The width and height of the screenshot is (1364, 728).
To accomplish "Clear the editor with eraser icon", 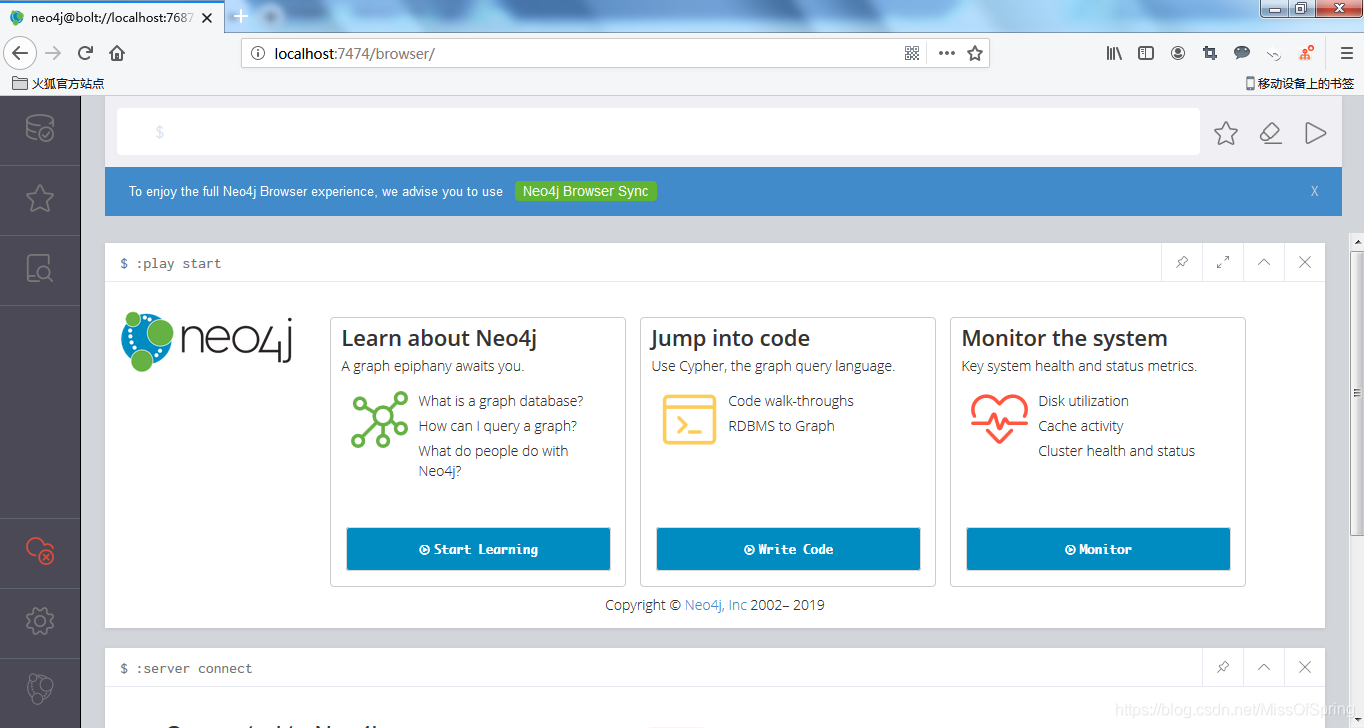I will [1271, 133].
